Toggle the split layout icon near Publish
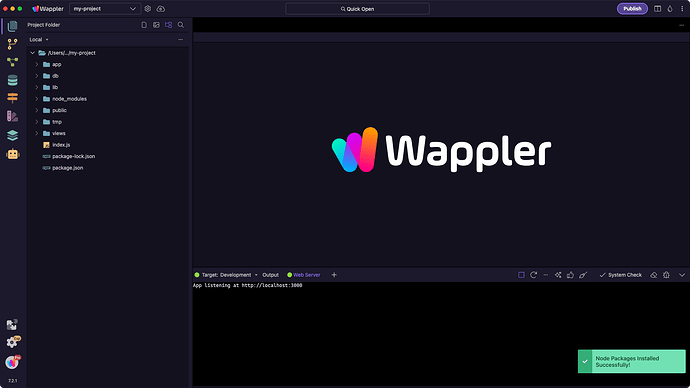Viewport: 690px width, 388px height. coord(657,9)
